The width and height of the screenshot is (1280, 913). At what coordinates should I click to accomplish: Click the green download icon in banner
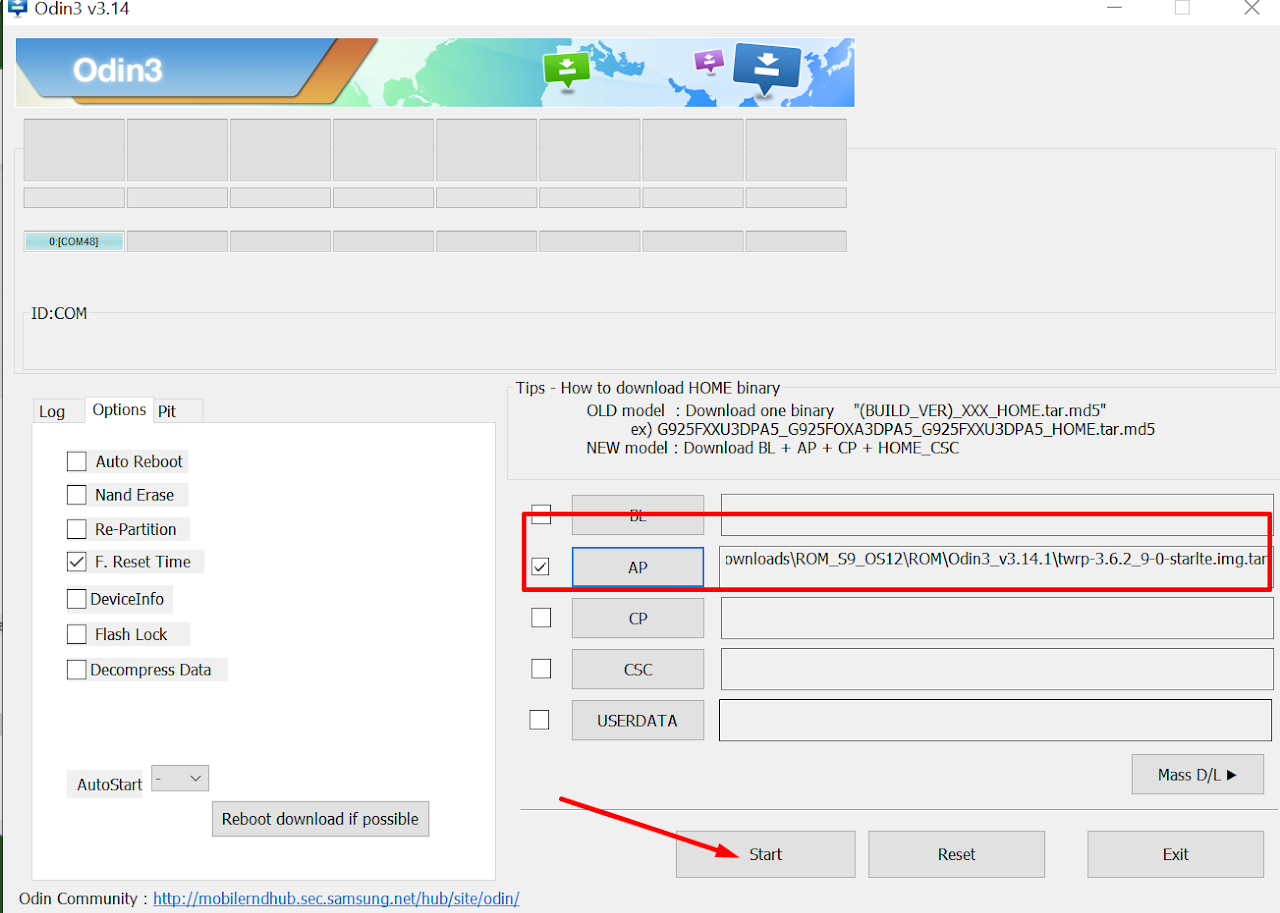coord(567,68)
